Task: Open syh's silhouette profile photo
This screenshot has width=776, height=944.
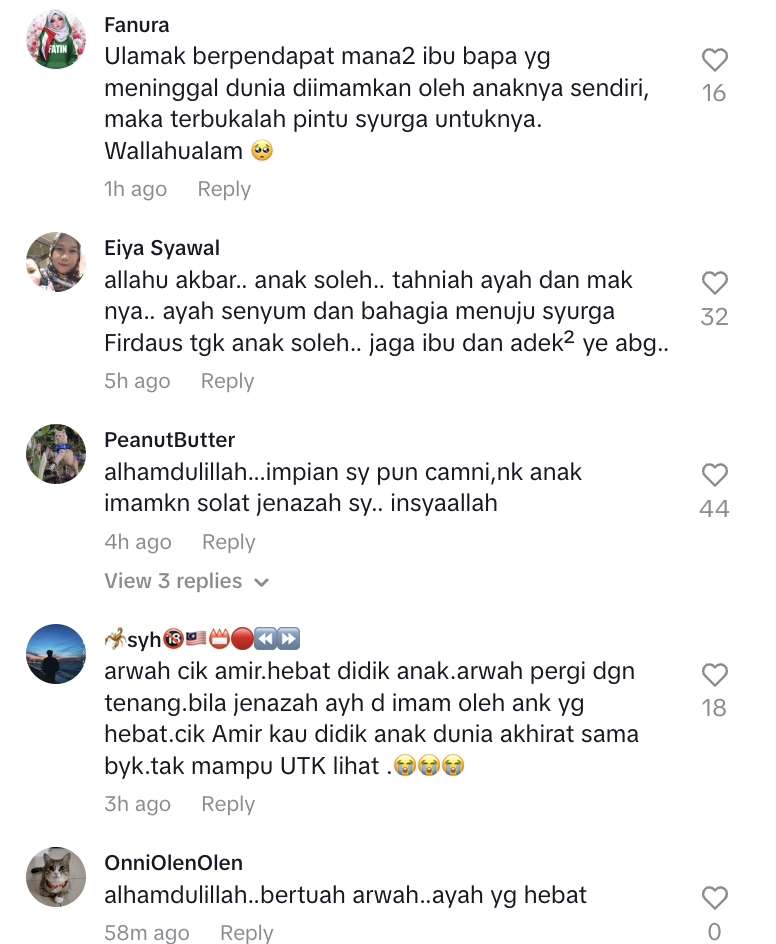Action: click(x=56, y=654)
